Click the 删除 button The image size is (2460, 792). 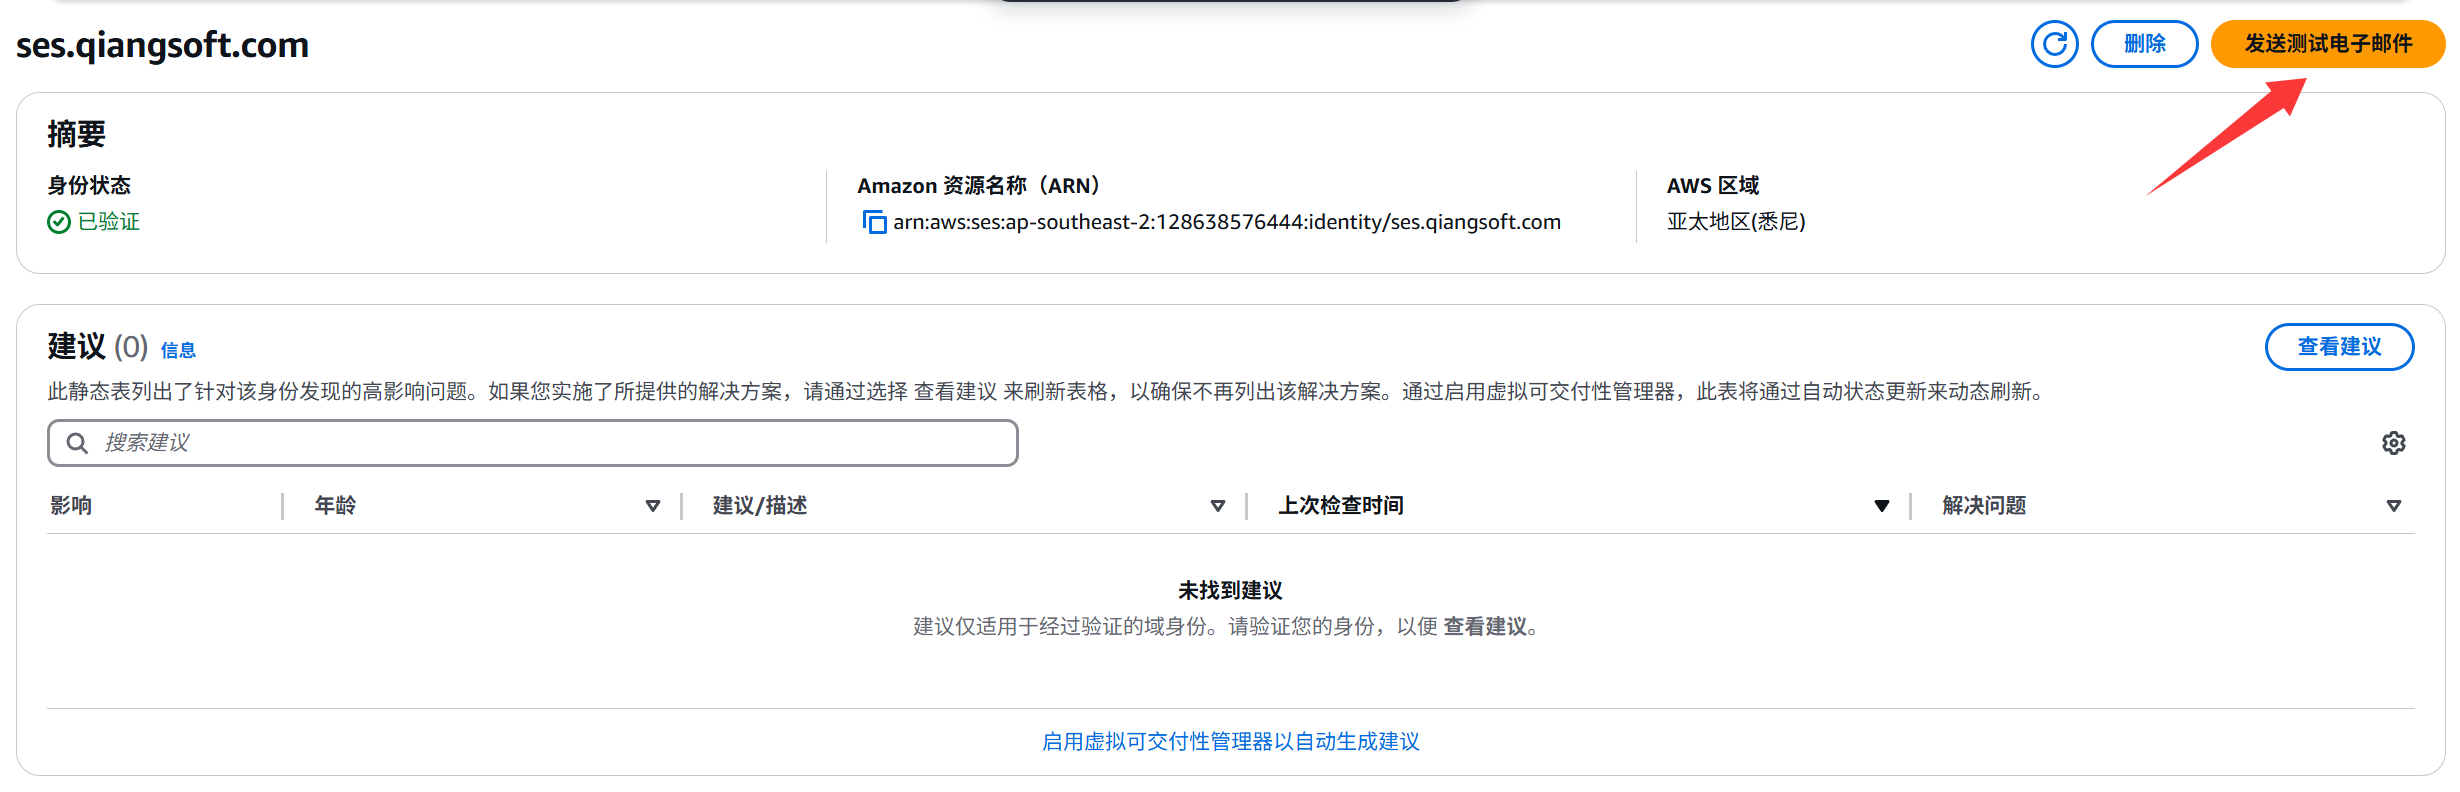2144,44
